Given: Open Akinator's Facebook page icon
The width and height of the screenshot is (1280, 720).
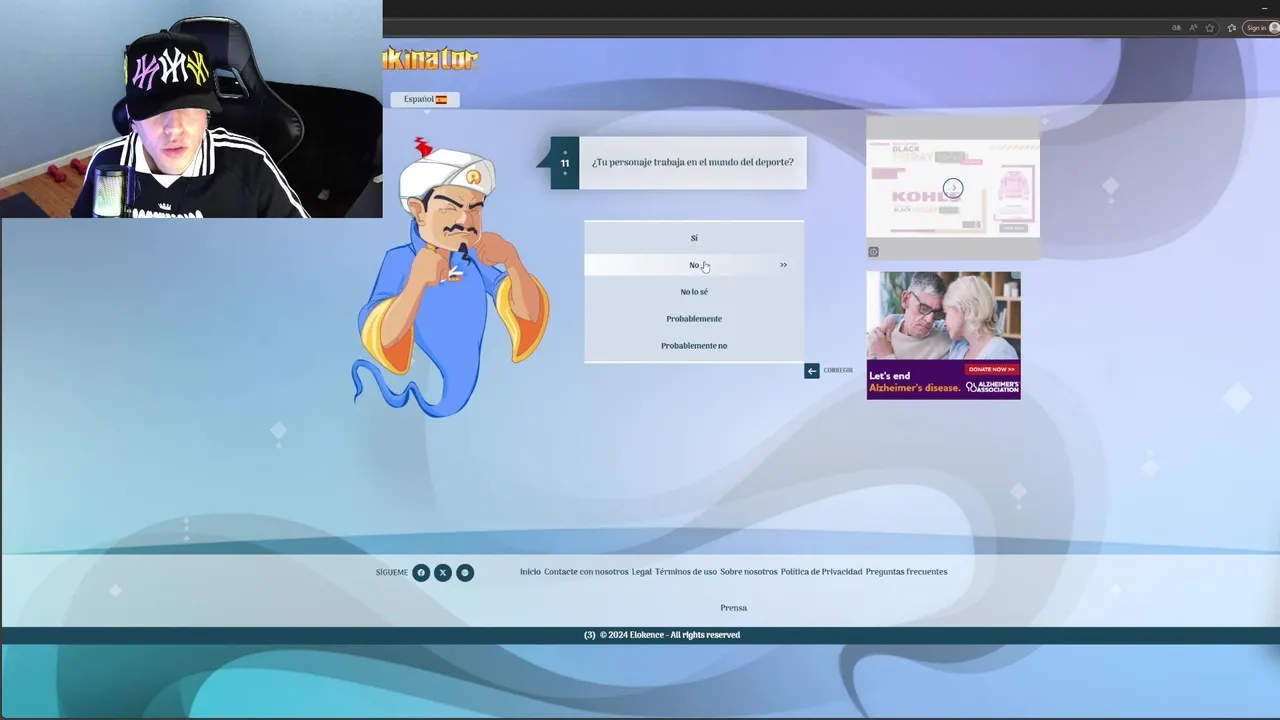Looking at the screenshot, I should click(x=421, y=573).
